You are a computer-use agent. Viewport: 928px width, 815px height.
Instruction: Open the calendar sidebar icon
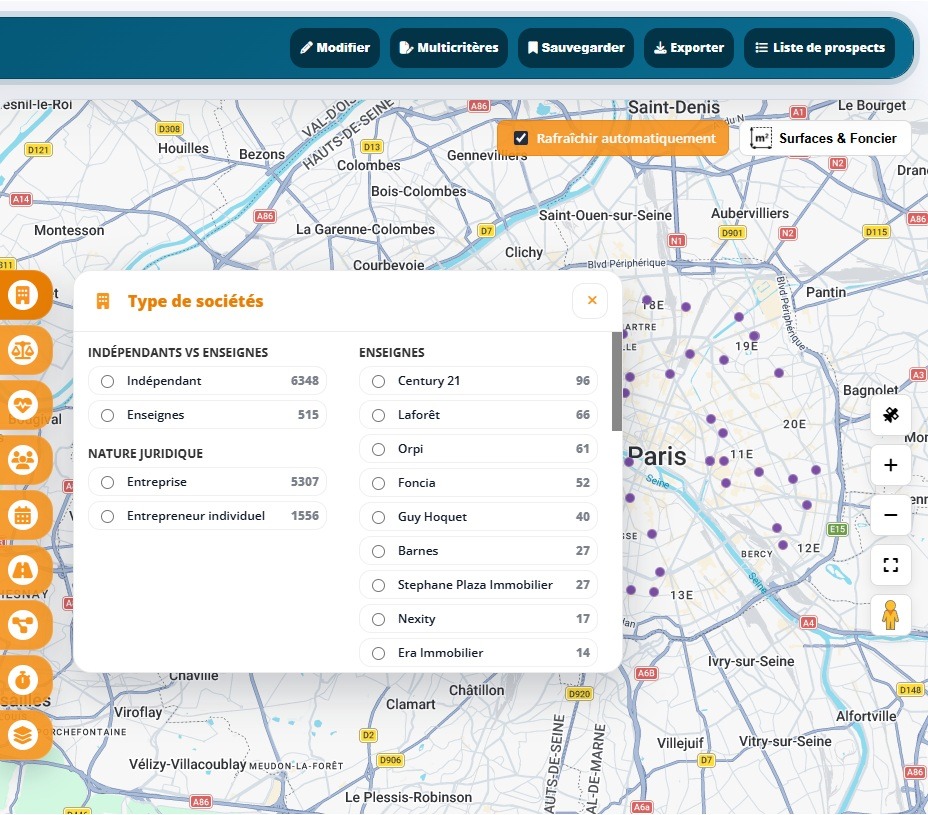[23, 515]
